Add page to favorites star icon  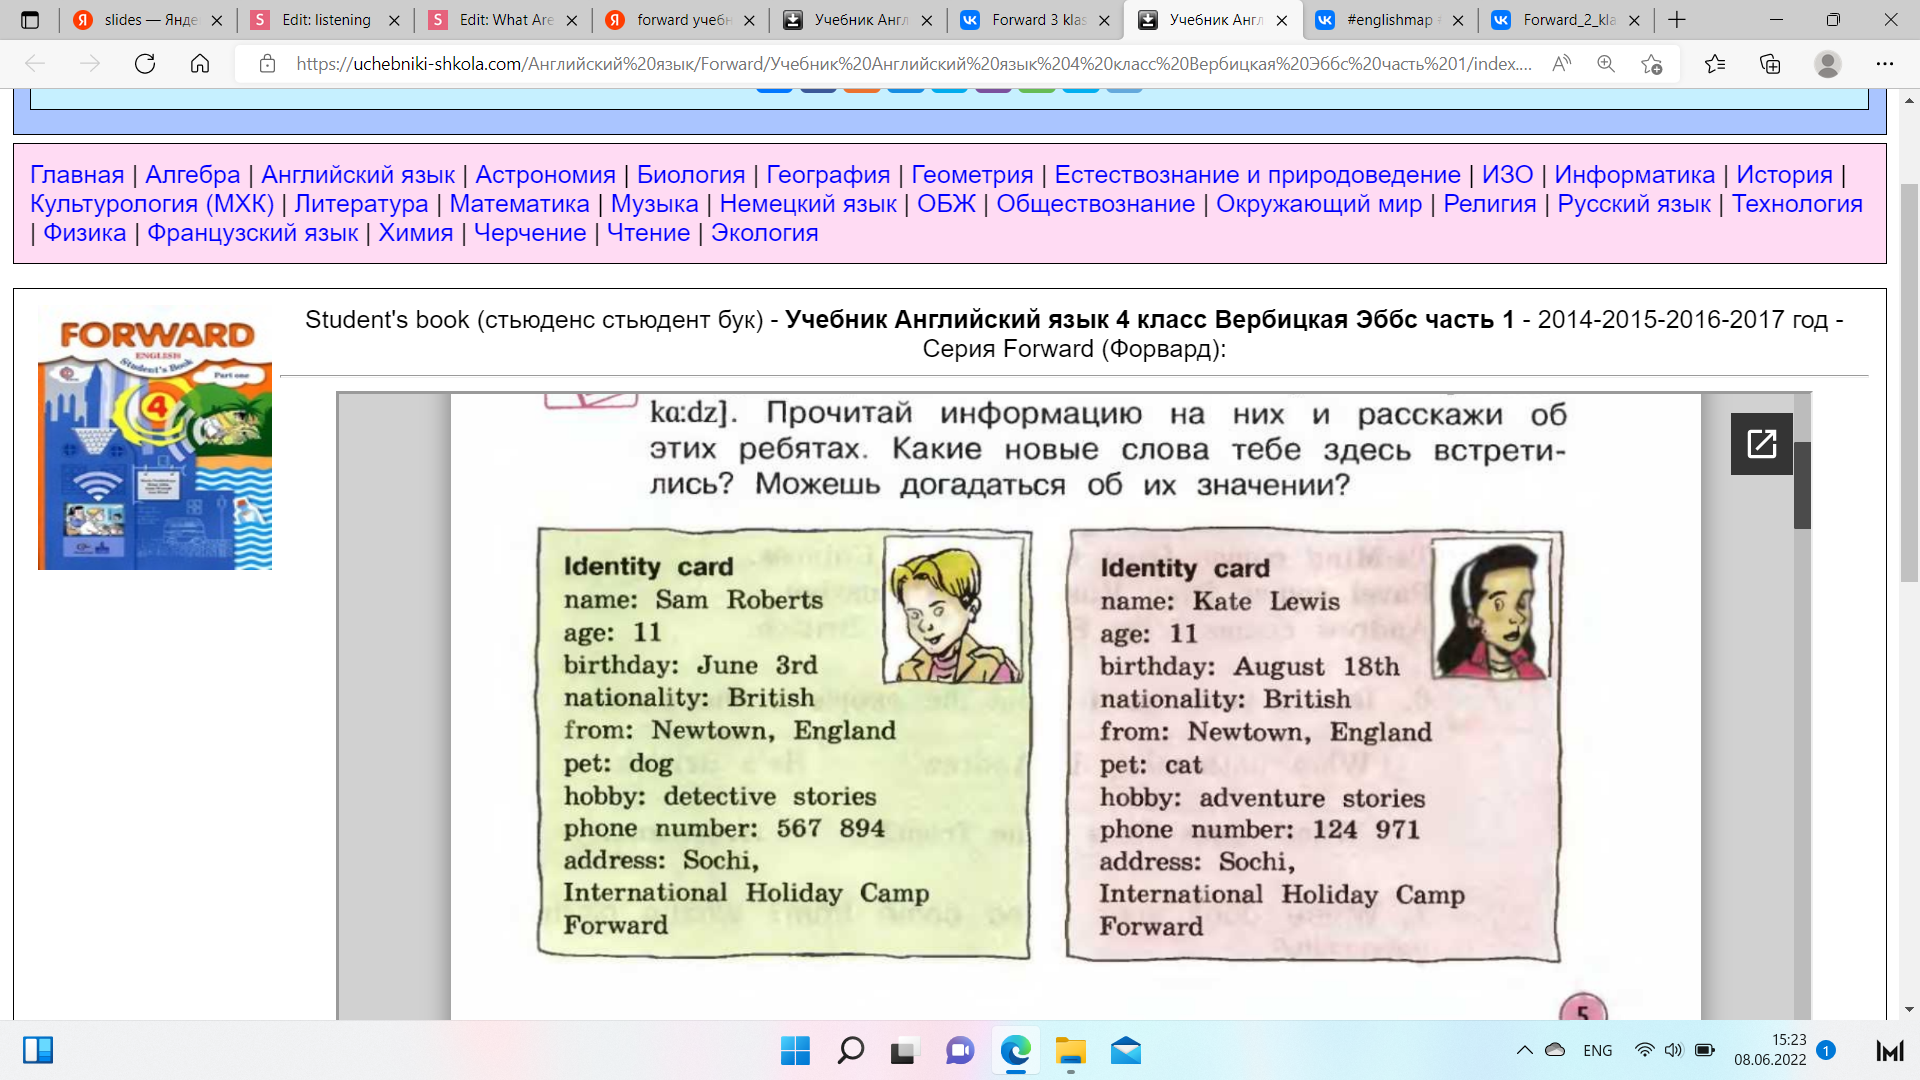(x=1651, y=64)
